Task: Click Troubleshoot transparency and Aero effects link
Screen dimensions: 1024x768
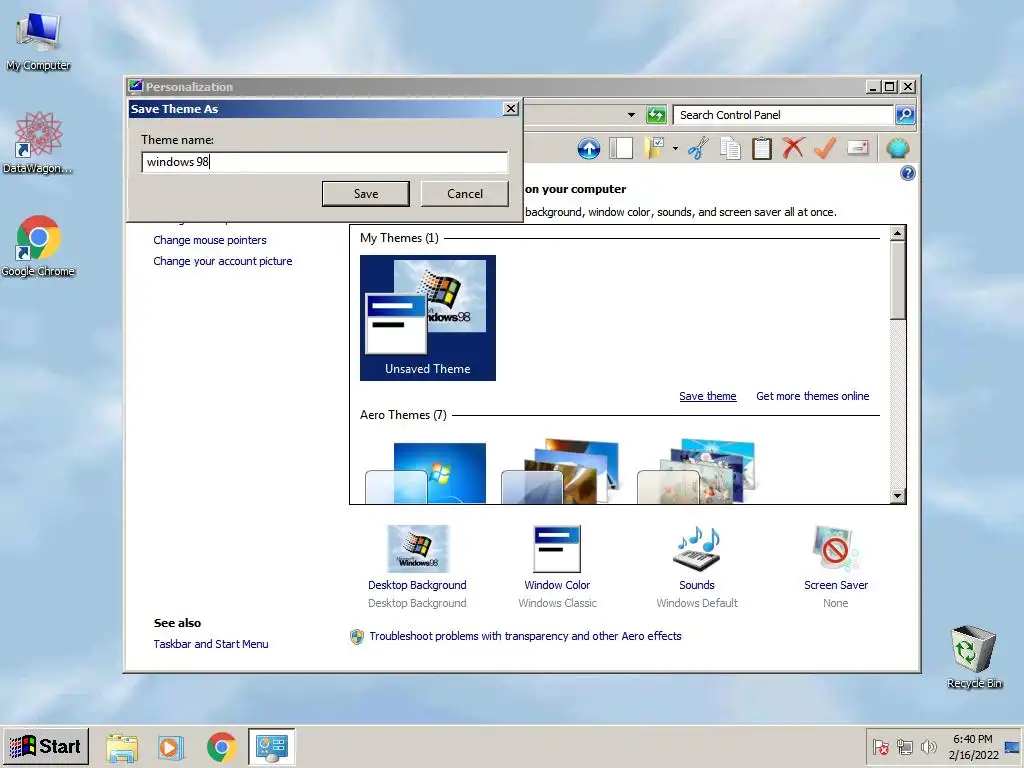Action: tap(525, 636)
